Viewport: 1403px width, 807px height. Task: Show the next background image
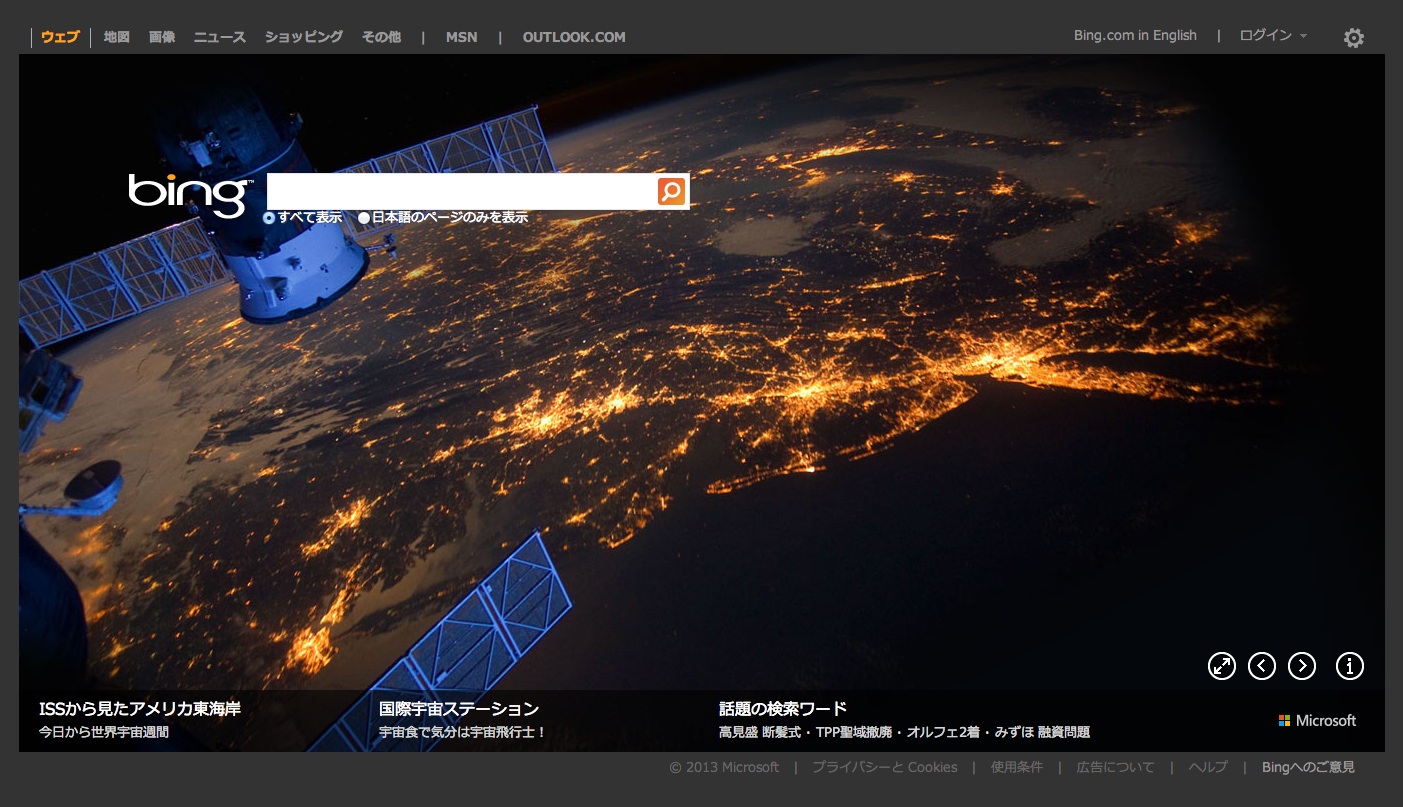(x=1302, y=666)
